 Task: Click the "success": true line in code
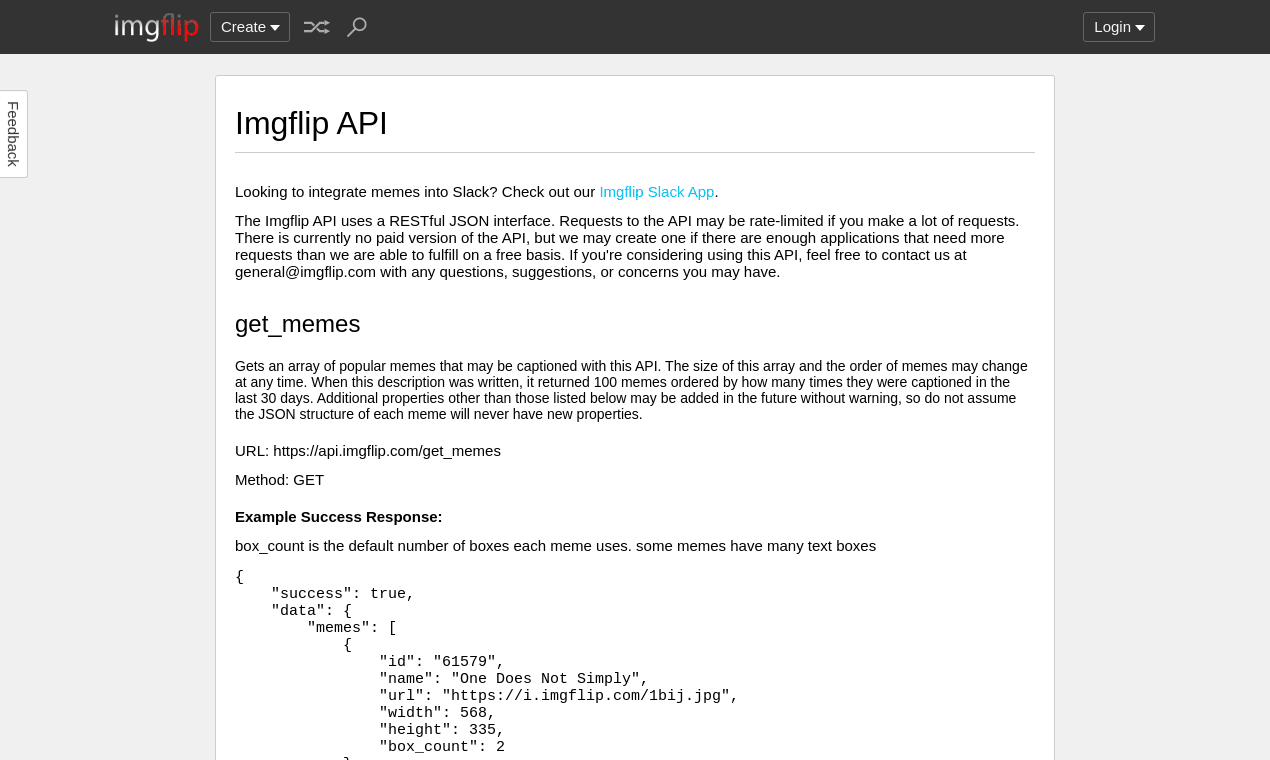[x=343, y=594]
